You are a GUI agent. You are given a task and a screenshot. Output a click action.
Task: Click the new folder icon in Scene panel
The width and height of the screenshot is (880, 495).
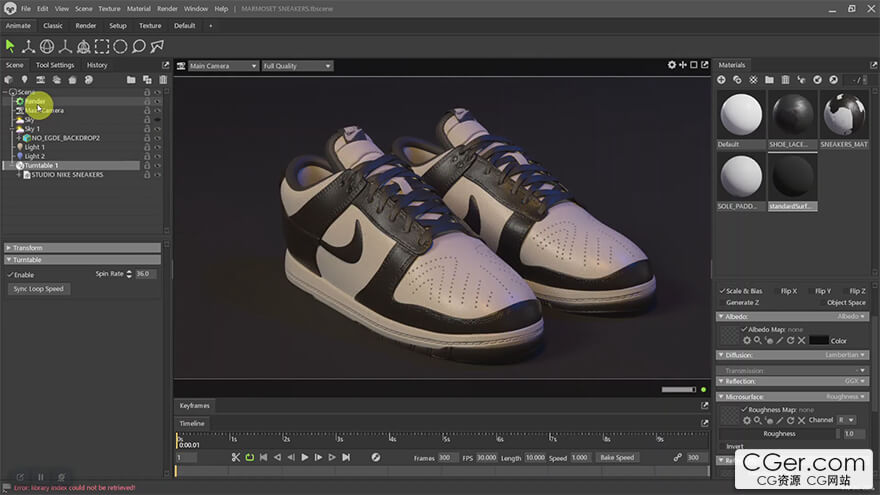130,79
